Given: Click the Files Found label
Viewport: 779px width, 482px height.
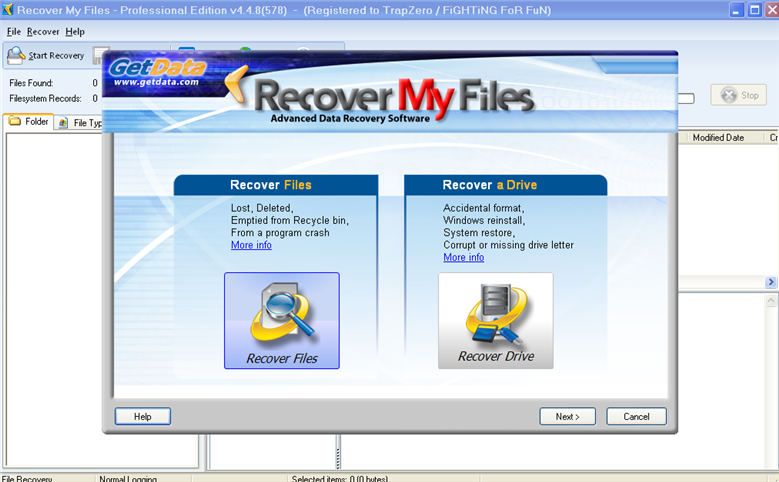Looking at the screenshot, I should pyautogui.click(x=31, y=83).
